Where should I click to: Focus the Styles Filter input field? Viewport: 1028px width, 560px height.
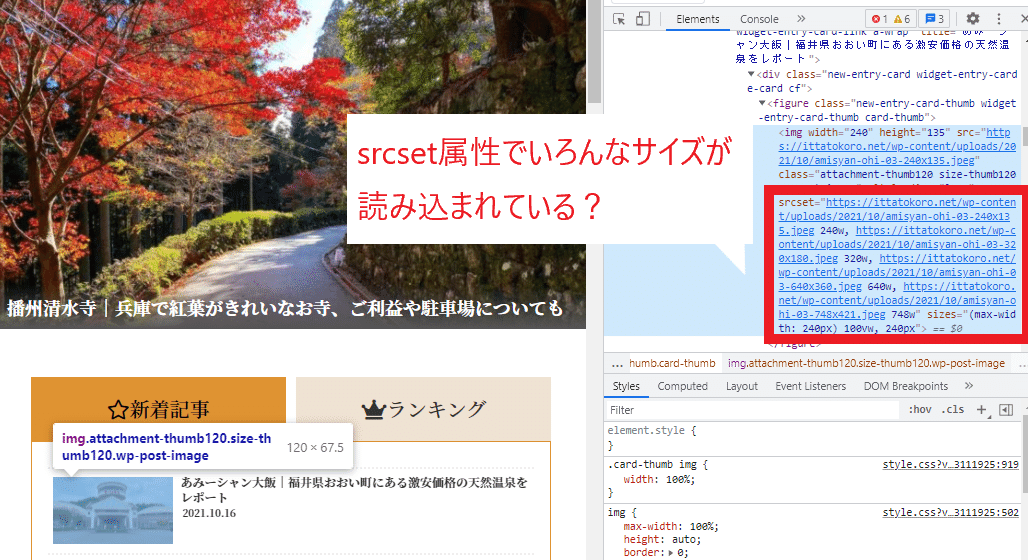point(751,410)
